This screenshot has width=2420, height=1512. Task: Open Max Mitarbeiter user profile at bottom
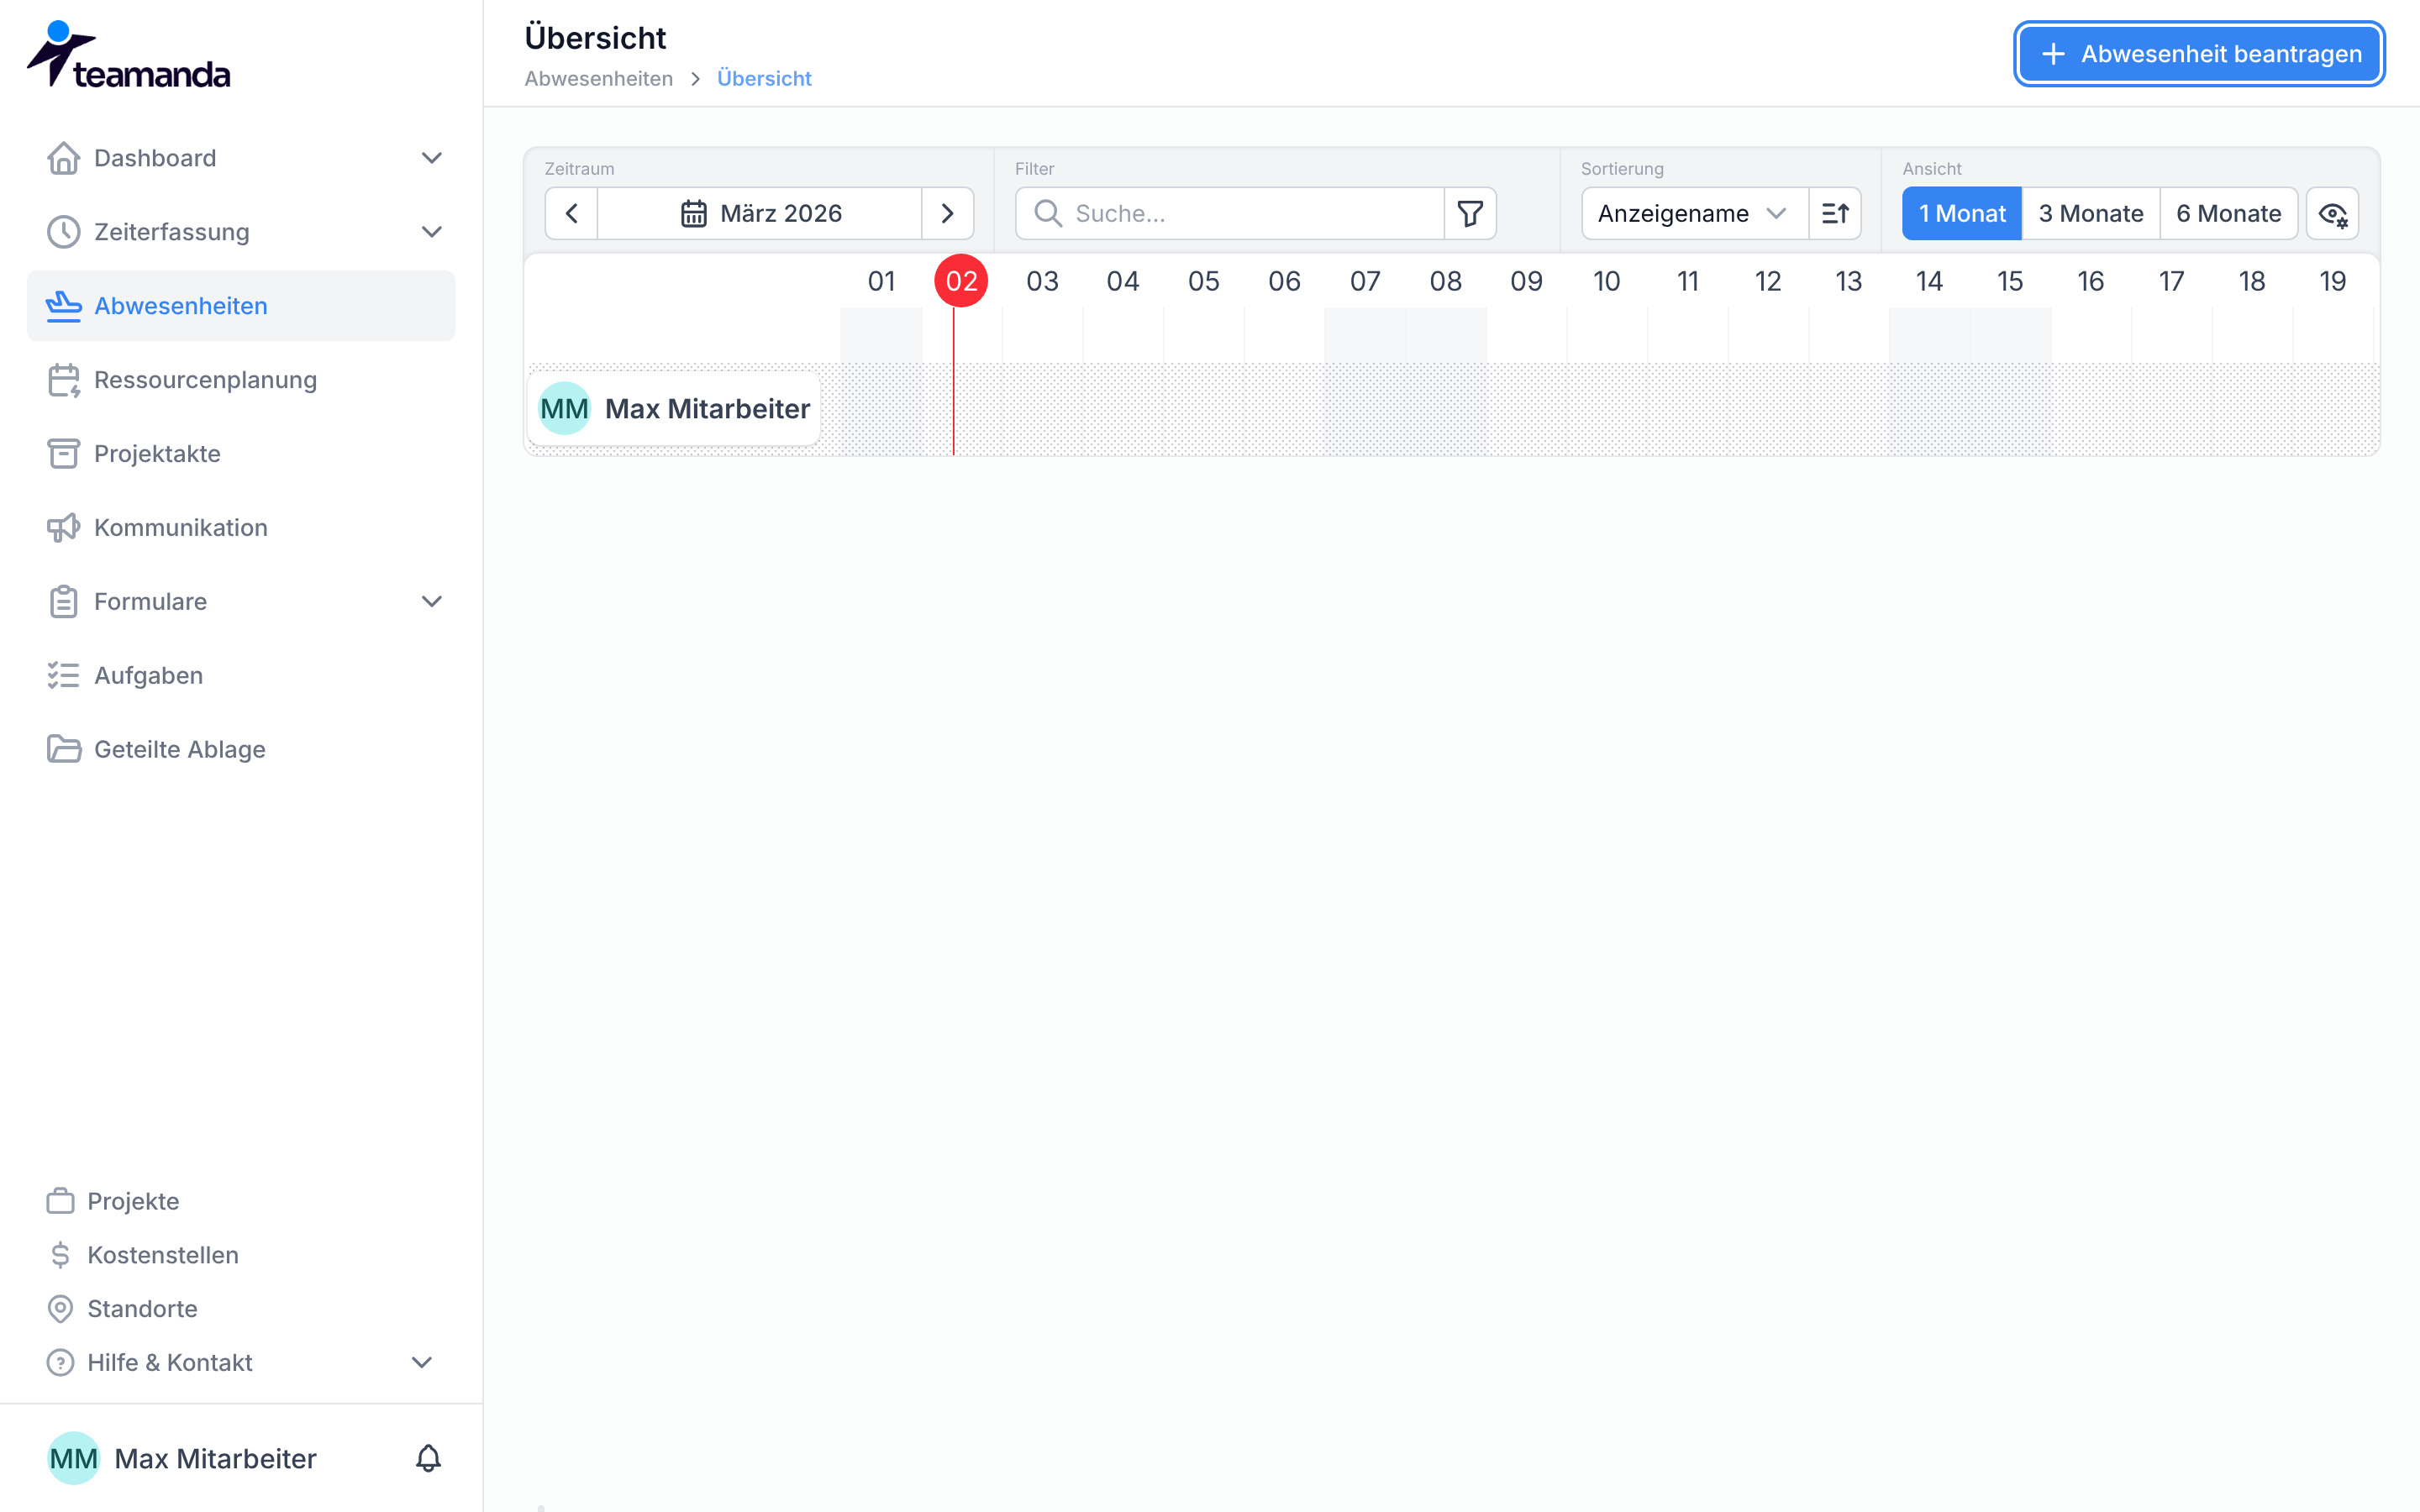point(182,1458)
